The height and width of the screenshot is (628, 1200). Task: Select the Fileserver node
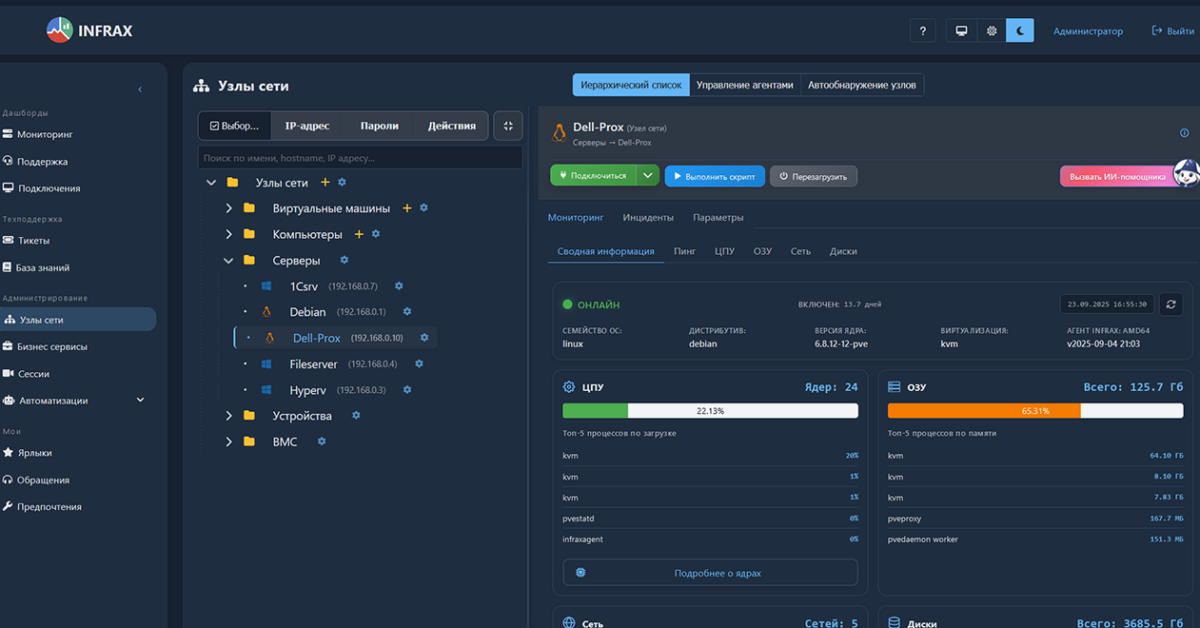pyautogui.click(x=313, y=364)
